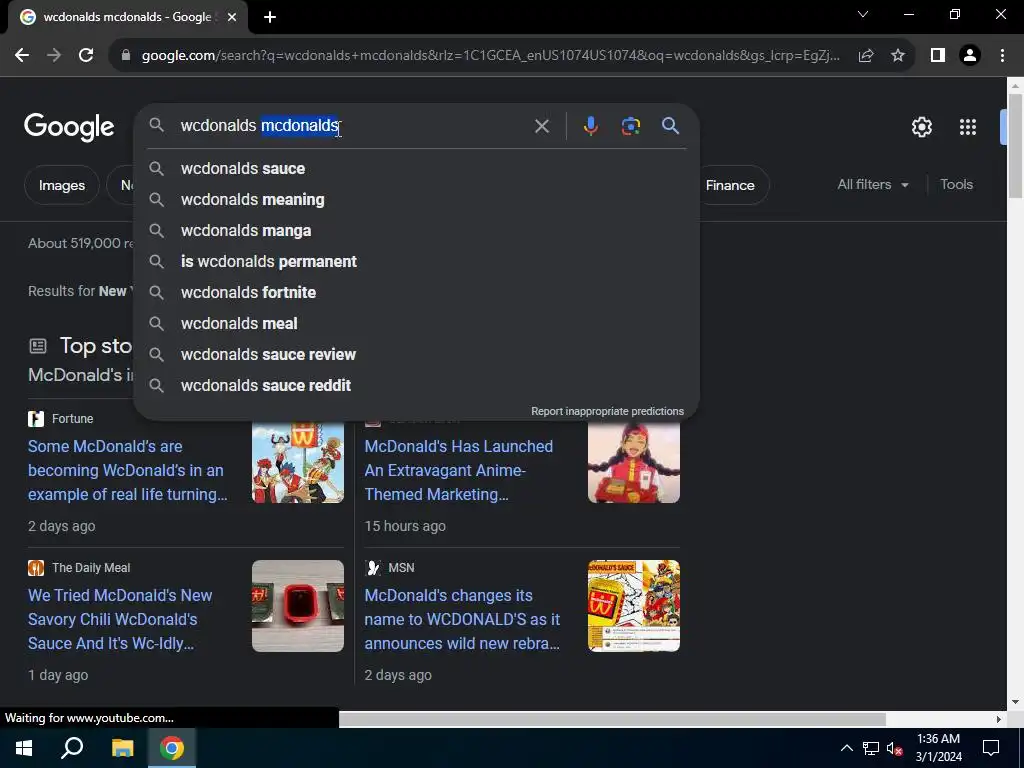The width and height of the screenshot is (1024, 768).
Task: Switch to the Images filter
Action: coord(61,185)
